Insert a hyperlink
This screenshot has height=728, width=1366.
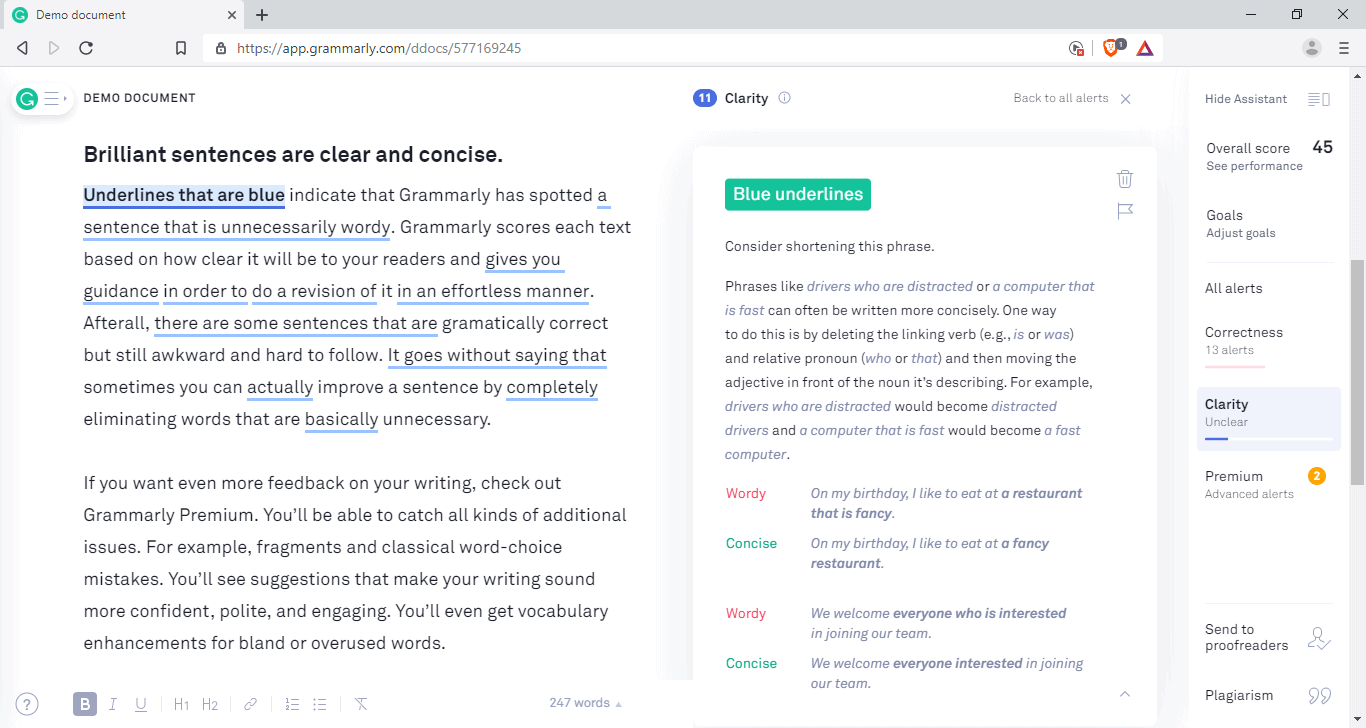pos(250,704)
